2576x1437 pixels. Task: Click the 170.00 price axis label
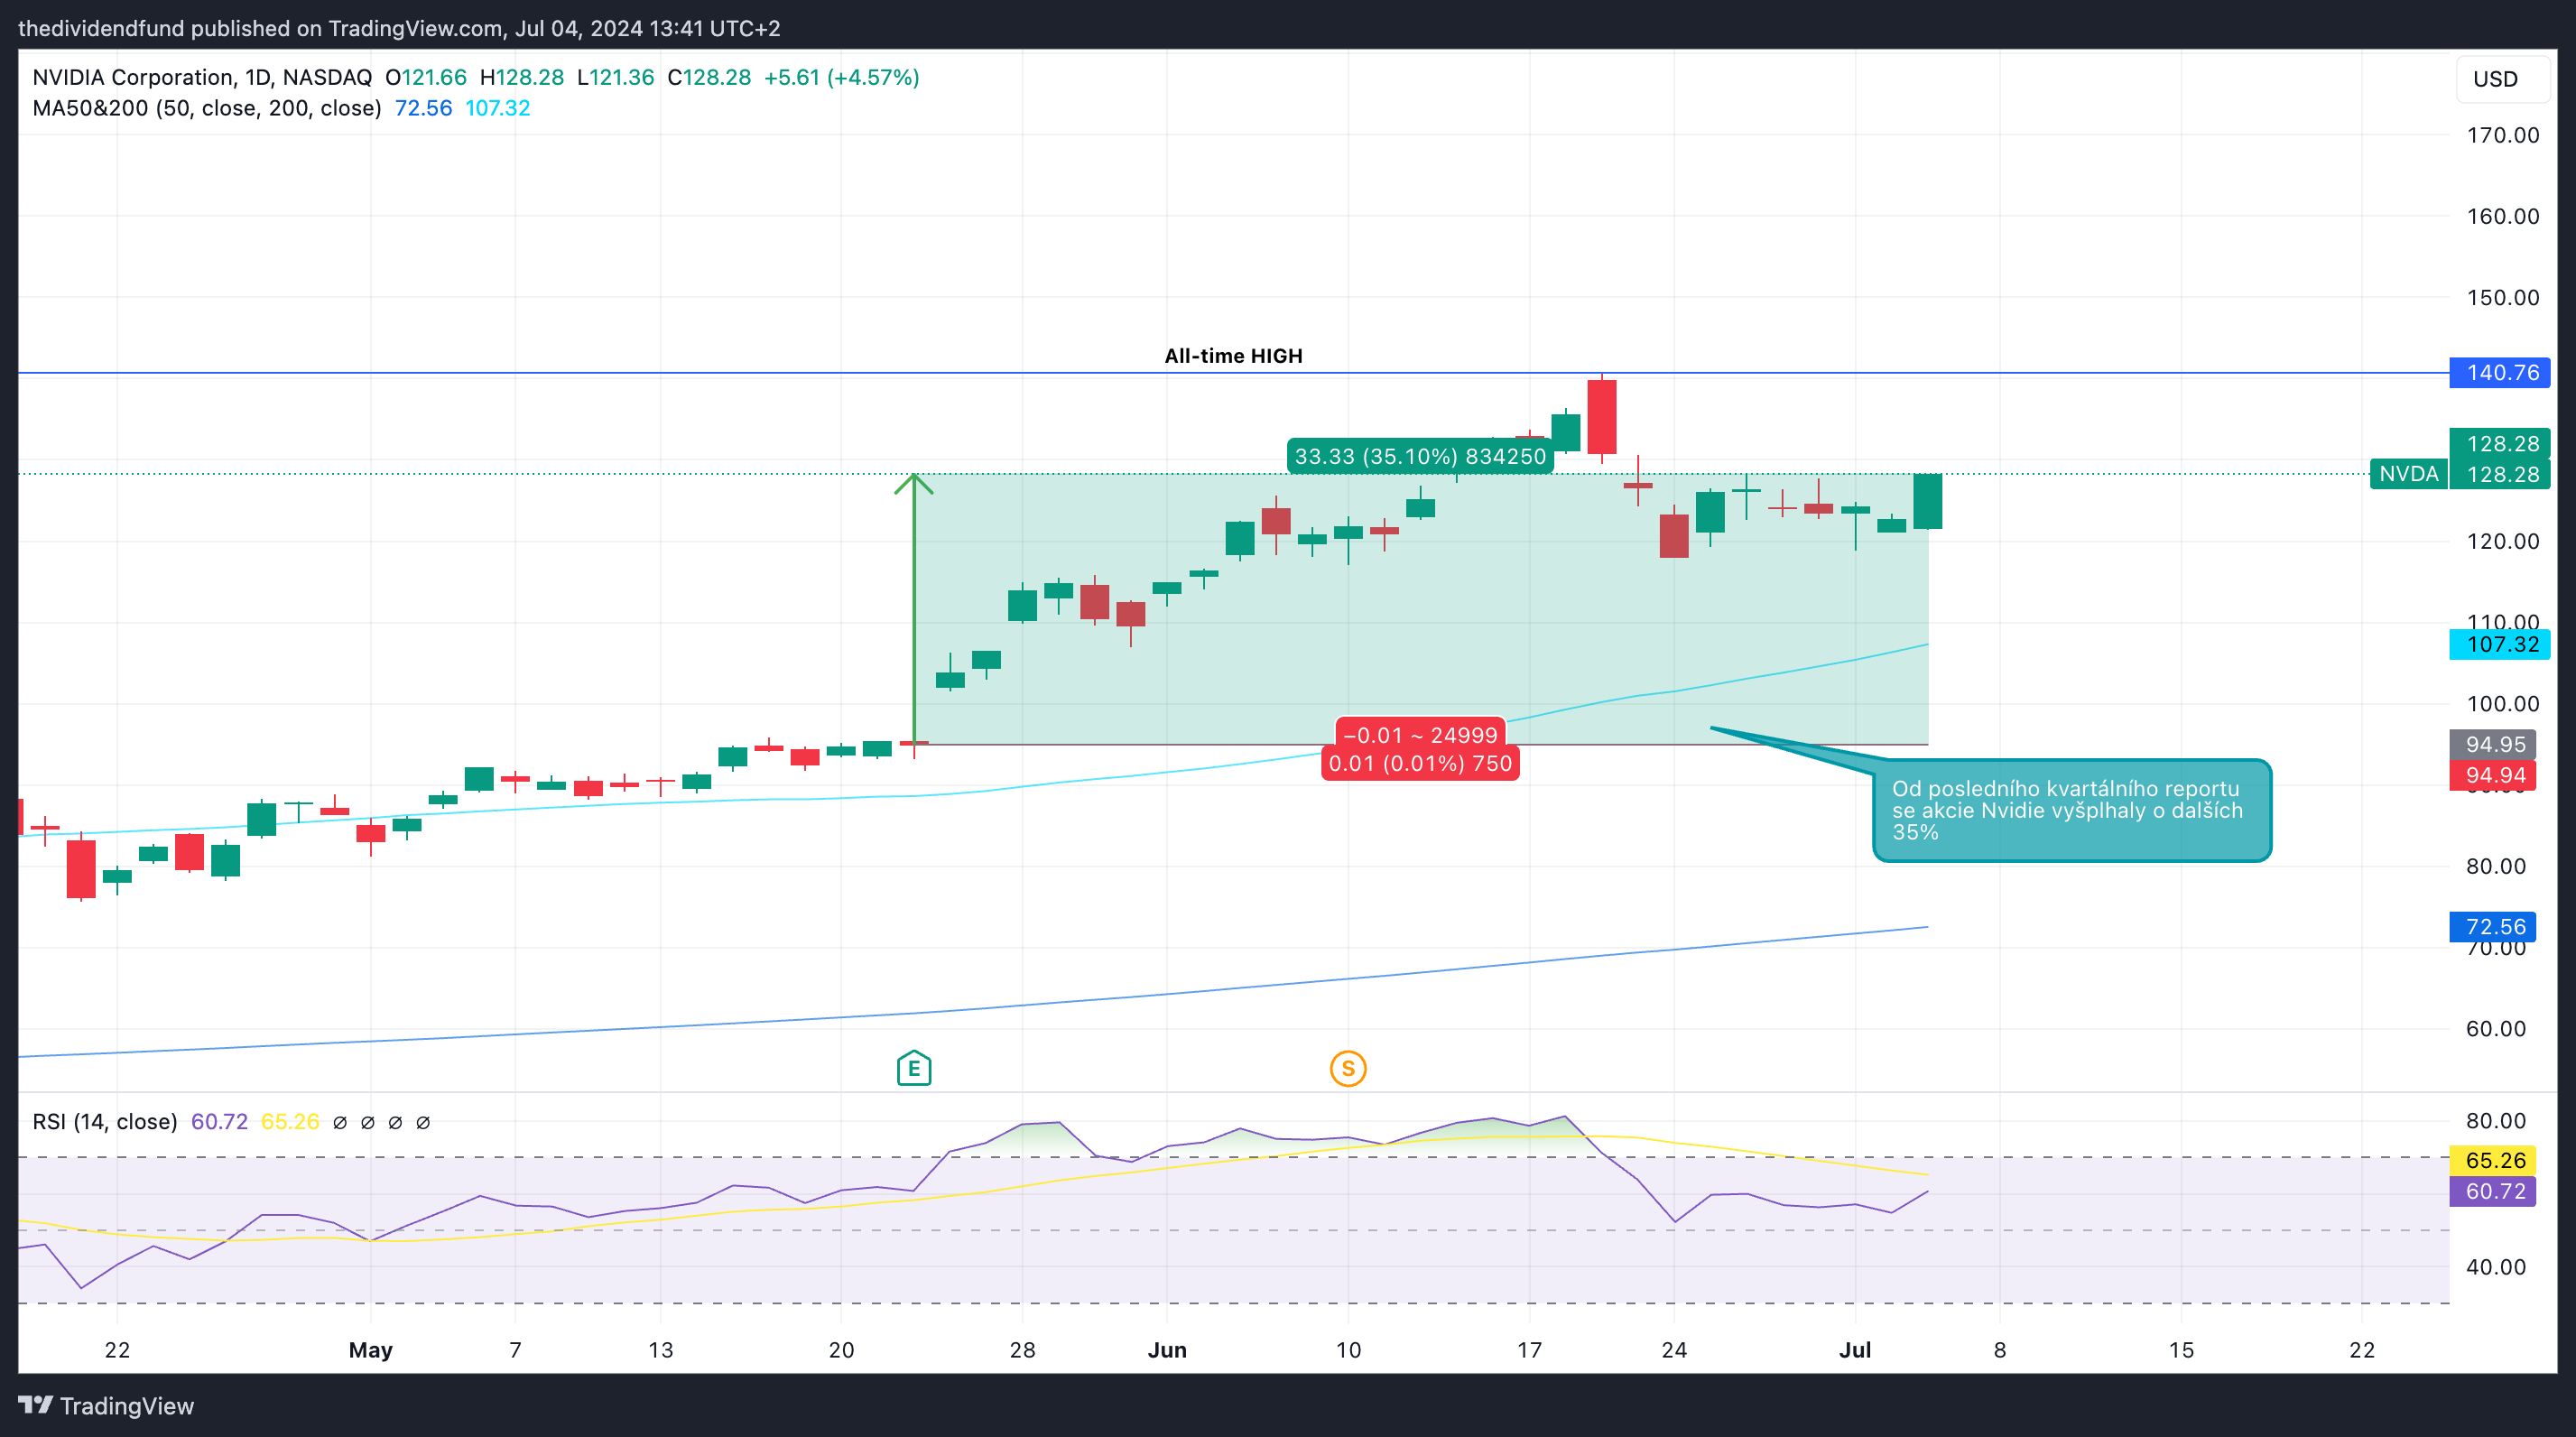[2502, 135]
